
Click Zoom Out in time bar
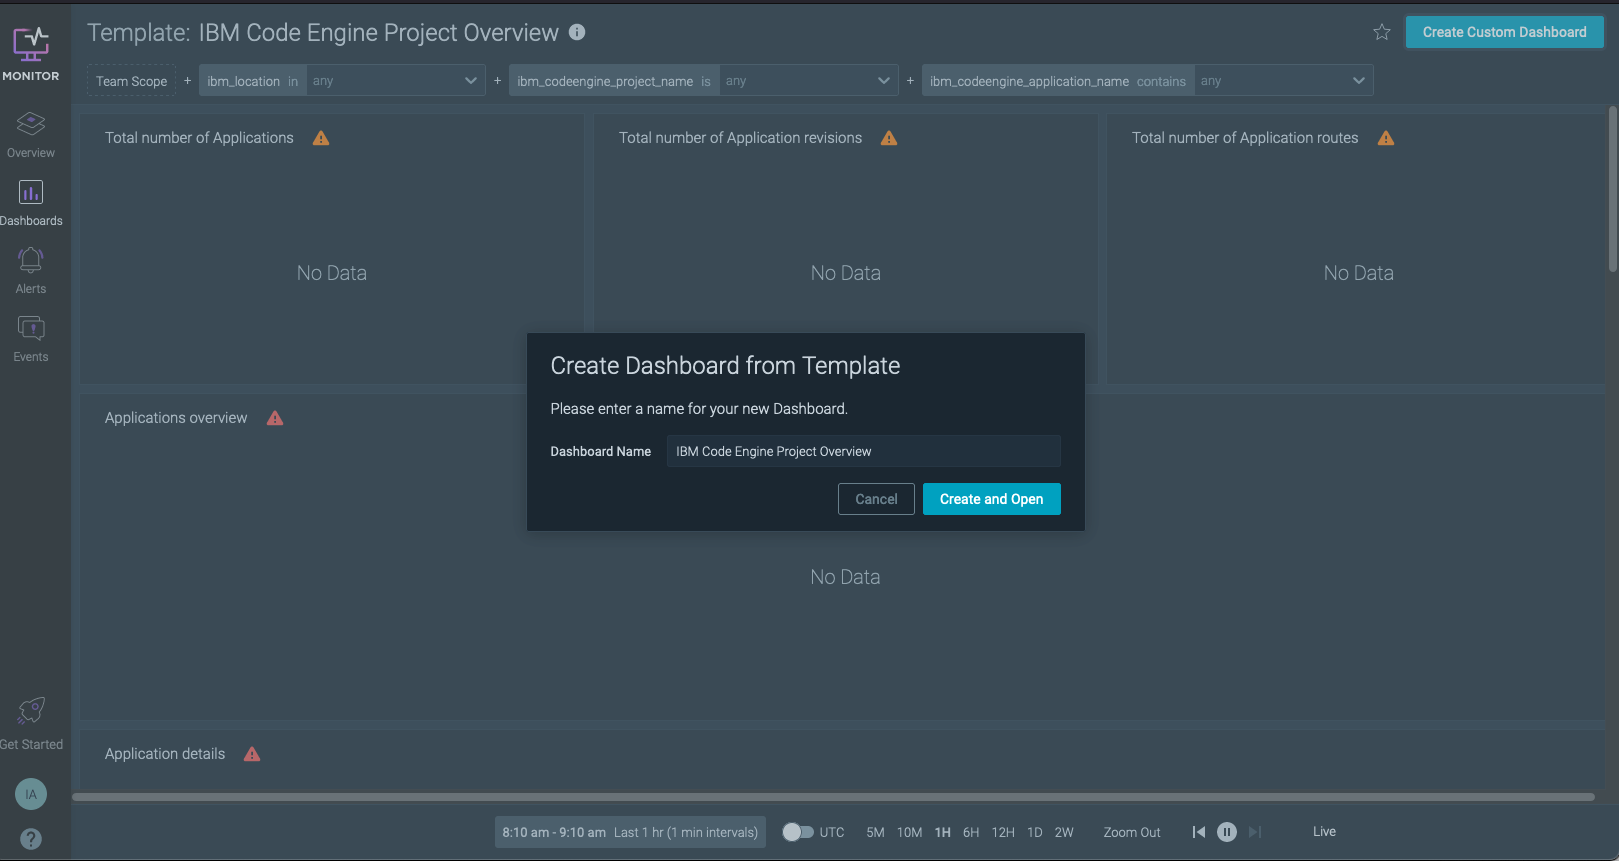(1132, 832)
